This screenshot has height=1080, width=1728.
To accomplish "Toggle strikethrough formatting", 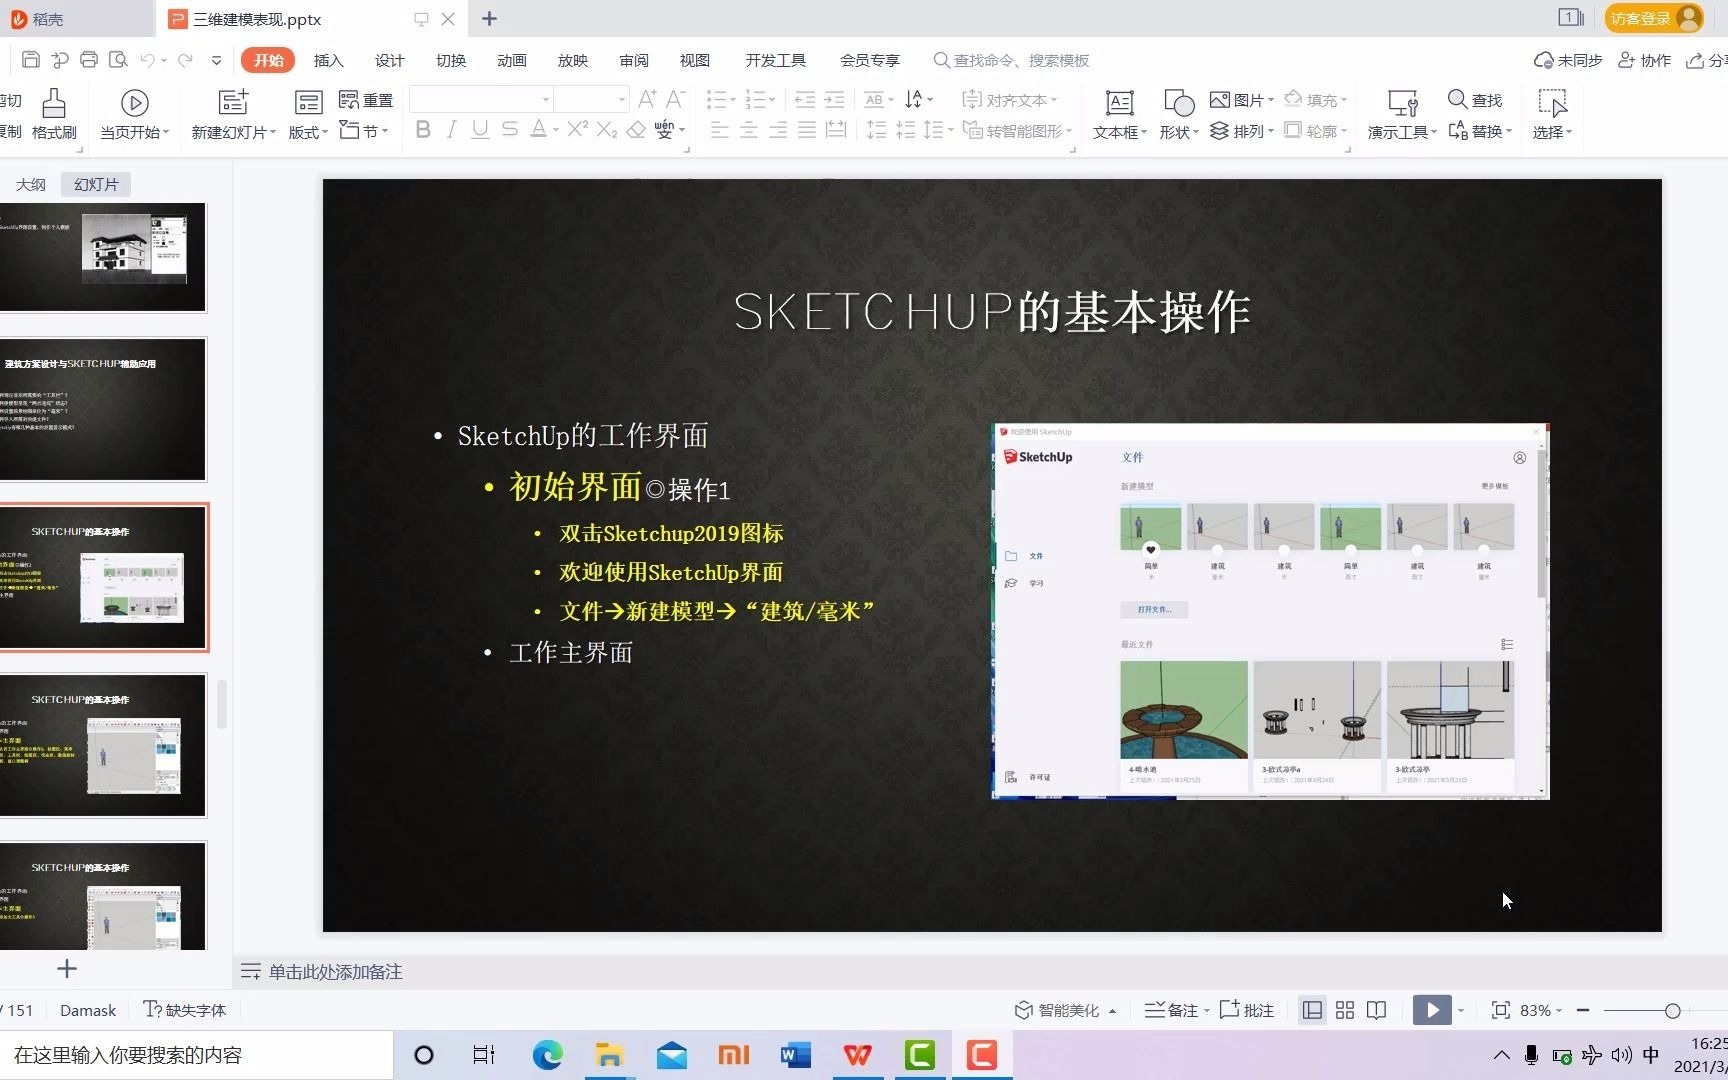I will 510,130.
